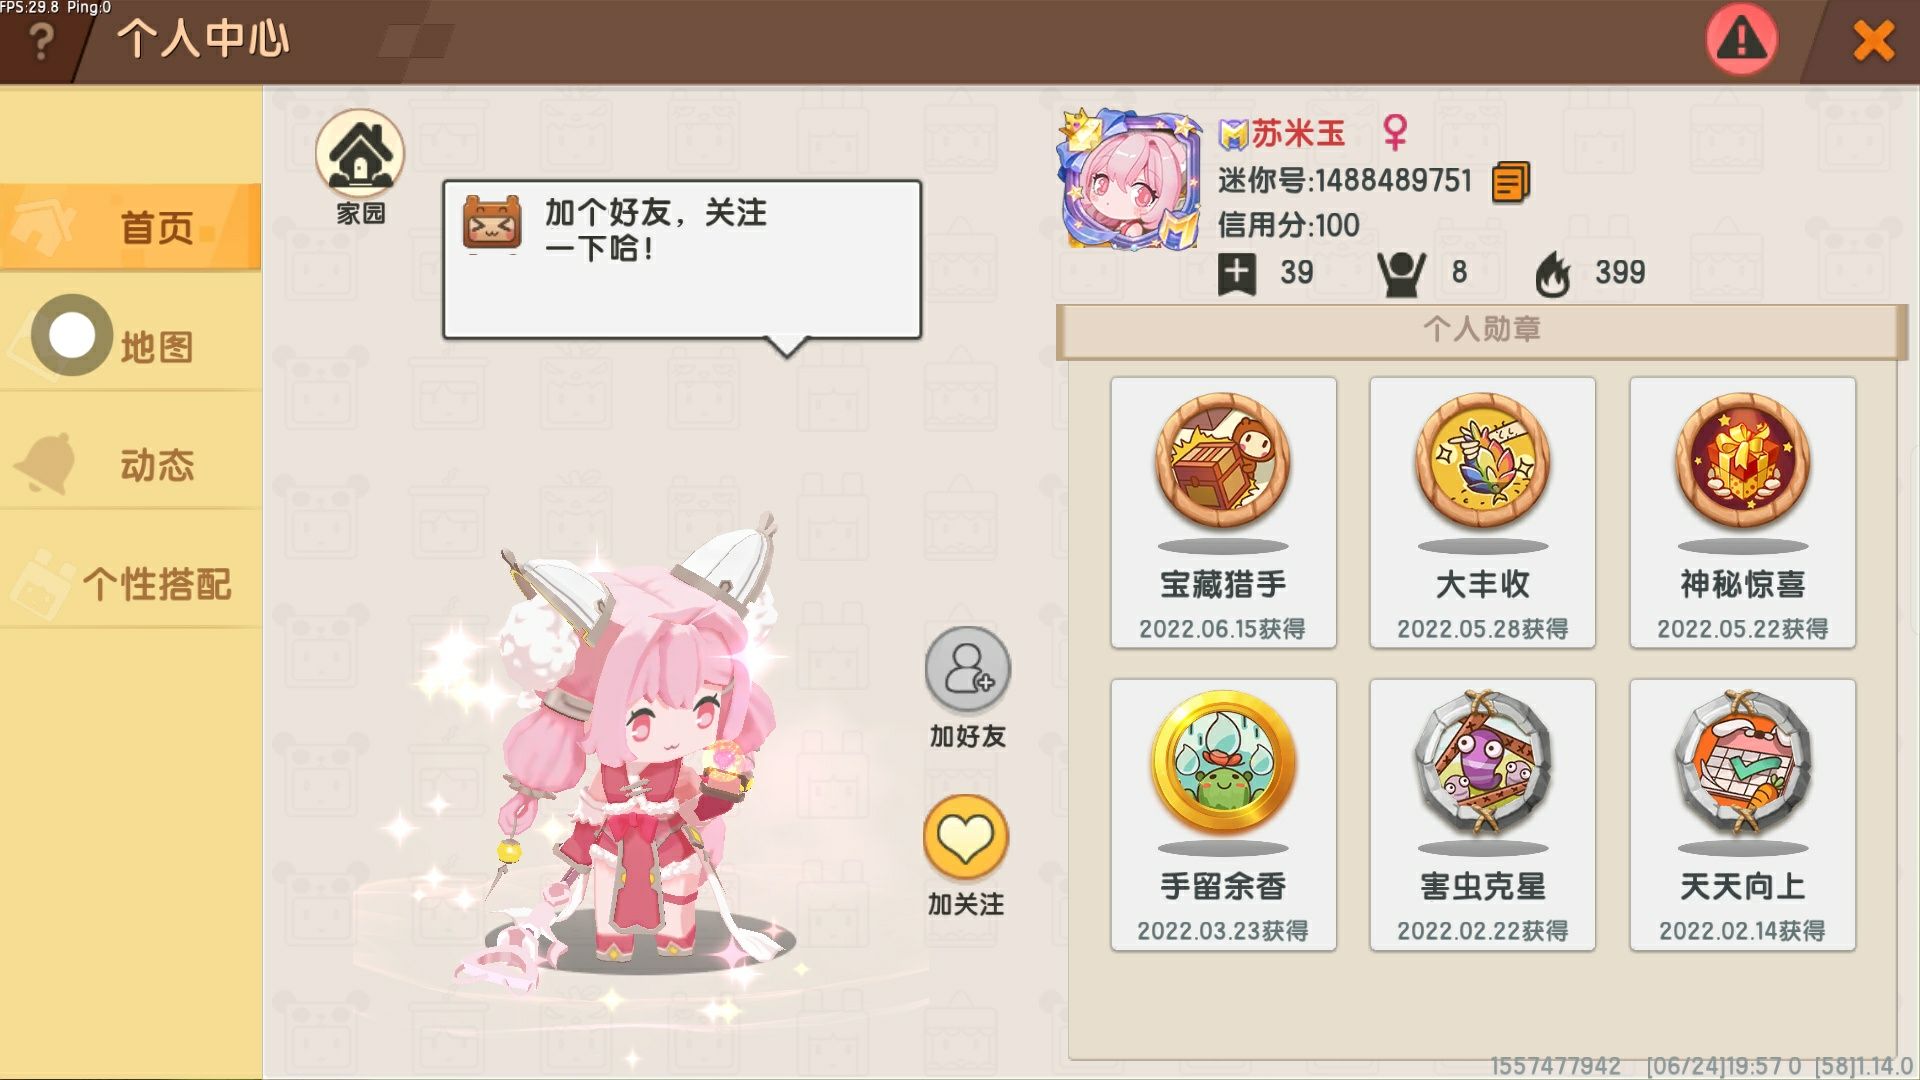Close the 个人中心 panel with orange X

[x=1873, y=42]
